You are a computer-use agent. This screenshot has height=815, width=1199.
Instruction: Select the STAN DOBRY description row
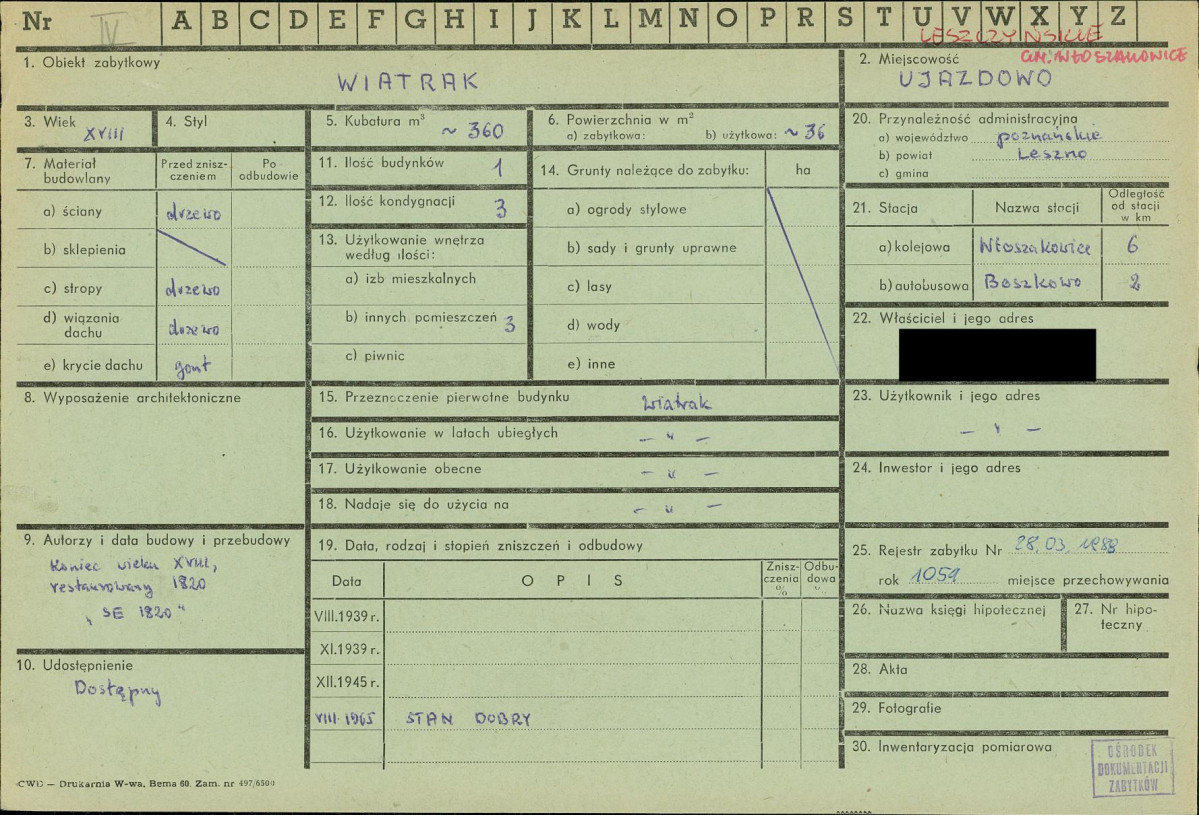pyautogui.click(x=574, y=718)
